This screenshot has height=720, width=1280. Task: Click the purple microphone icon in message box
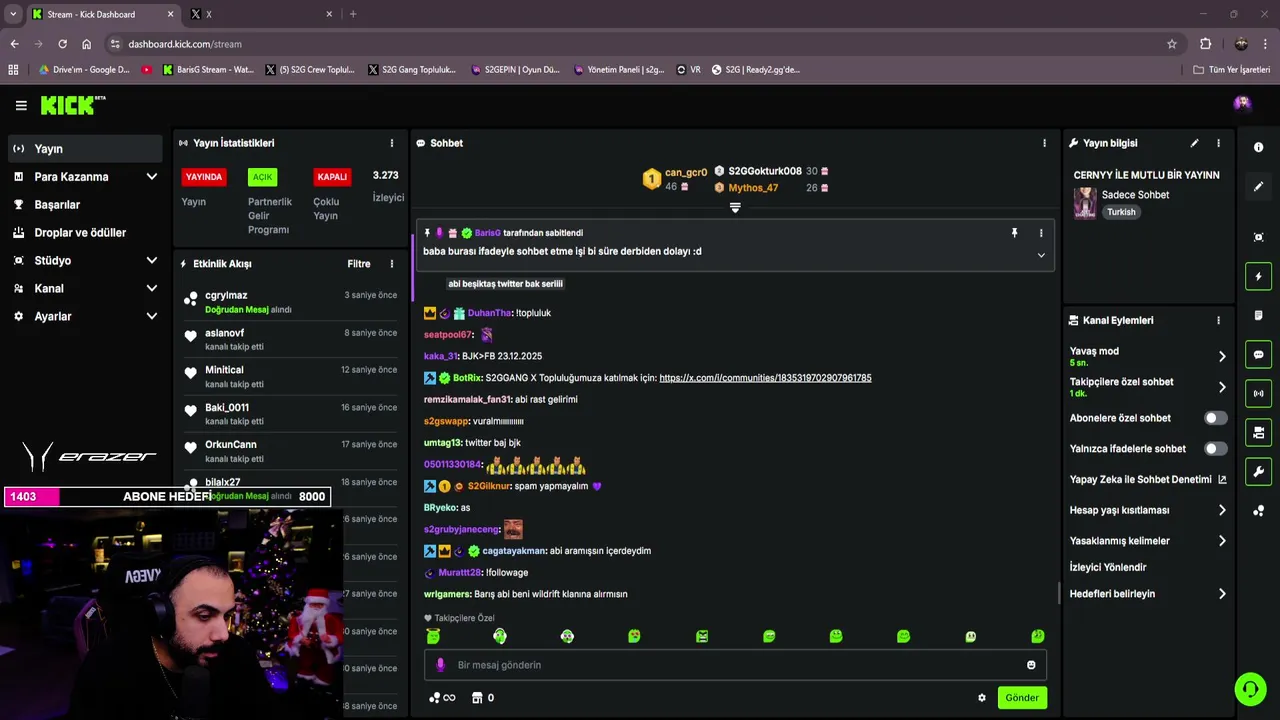440,665
